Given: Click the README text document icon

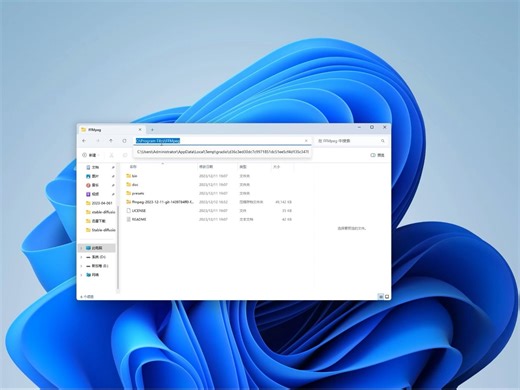Looking at the screenshot, I should click(x=128, y=219).
